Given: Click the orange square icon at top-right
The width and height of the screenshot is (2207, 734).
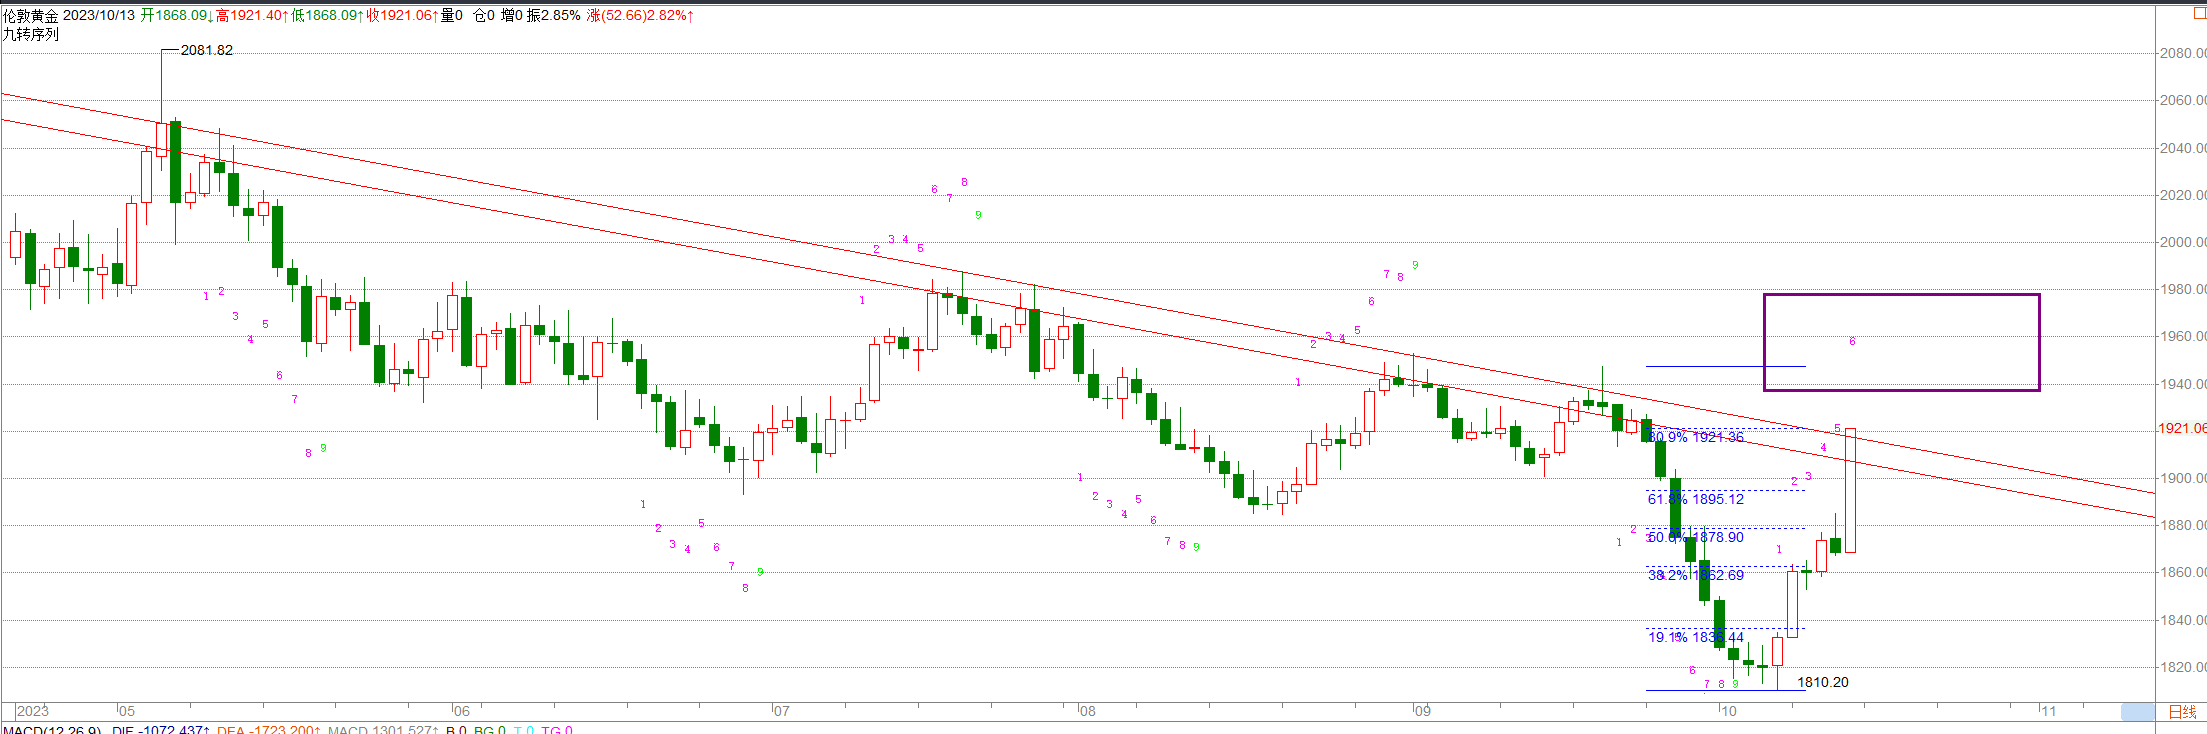Looking at the screenshot, I should (2199, 14).
